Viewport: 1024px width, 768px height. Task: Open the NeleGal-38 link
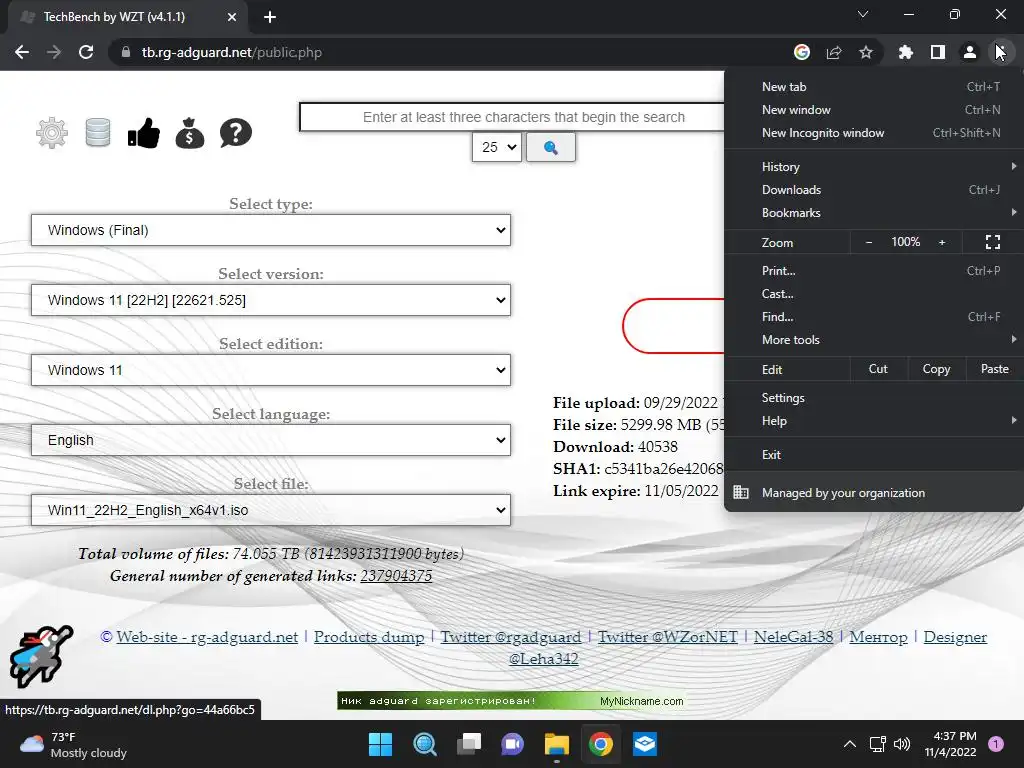(793, 637)
